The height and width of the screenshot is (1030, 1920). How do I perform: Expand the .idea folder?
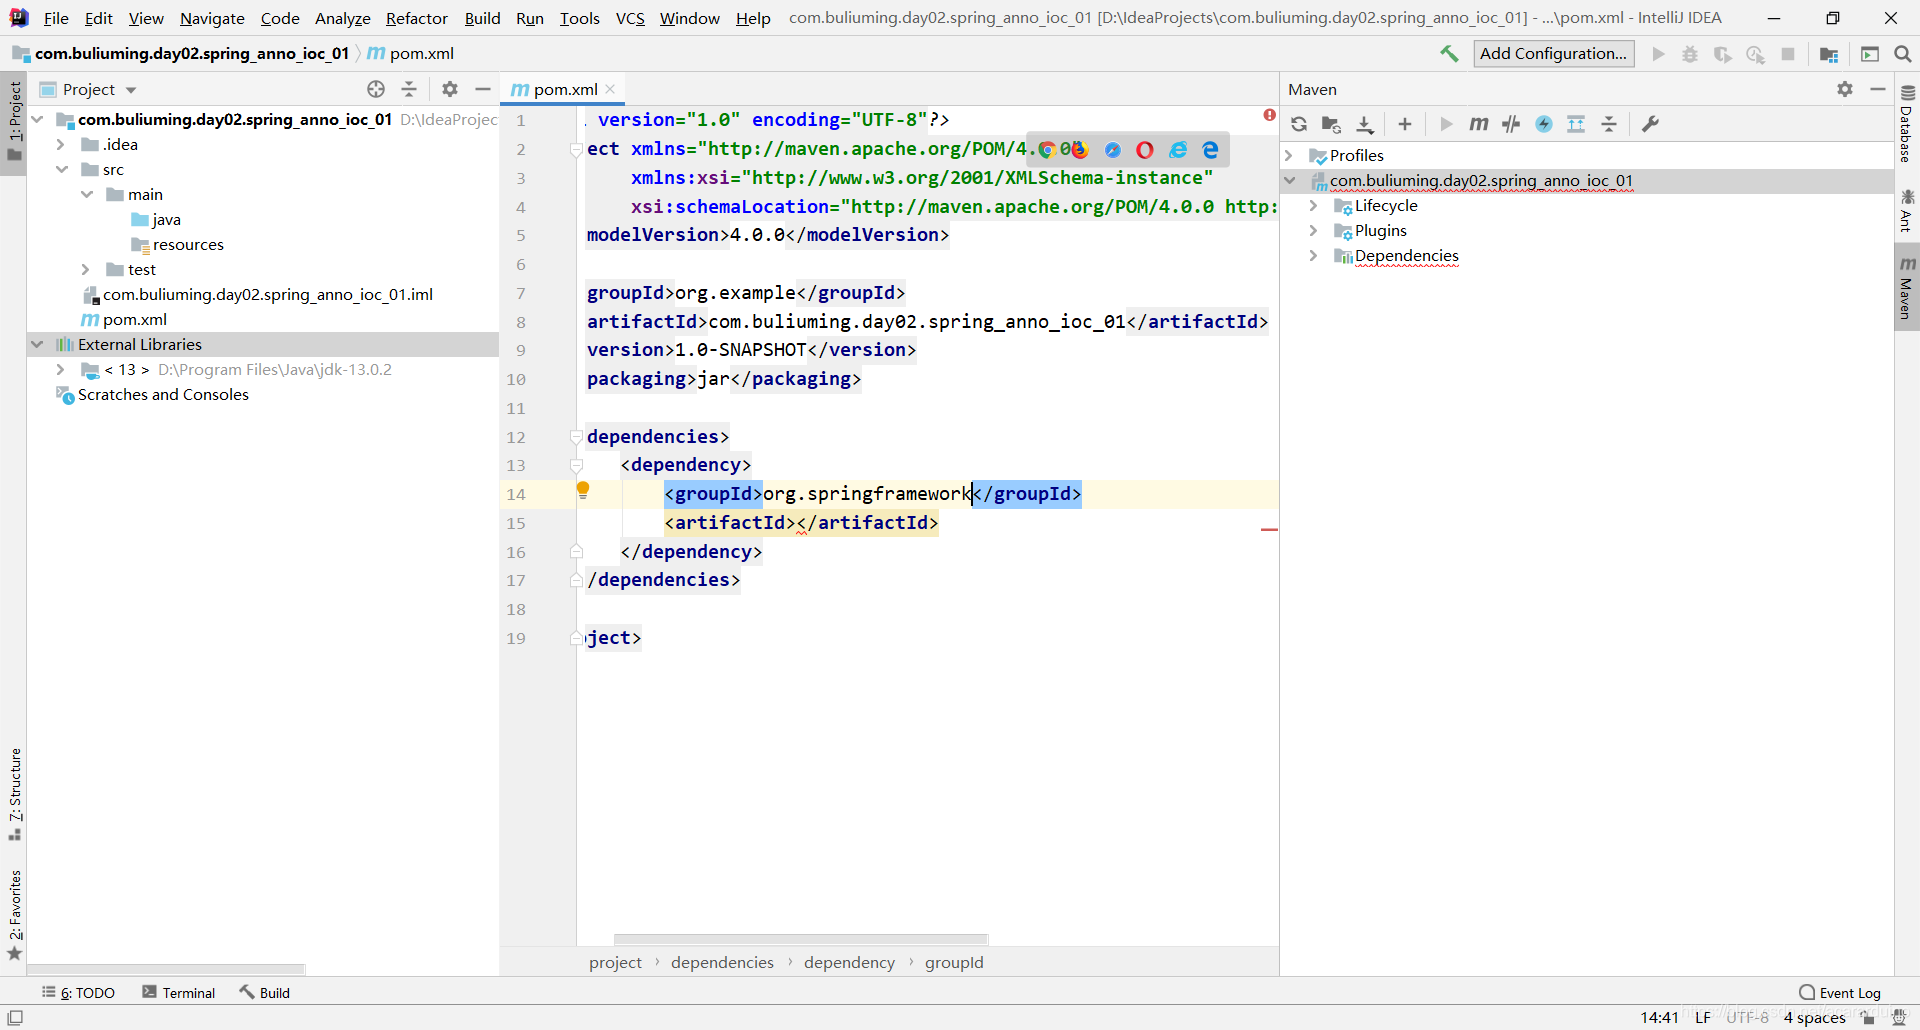[61, 144]
